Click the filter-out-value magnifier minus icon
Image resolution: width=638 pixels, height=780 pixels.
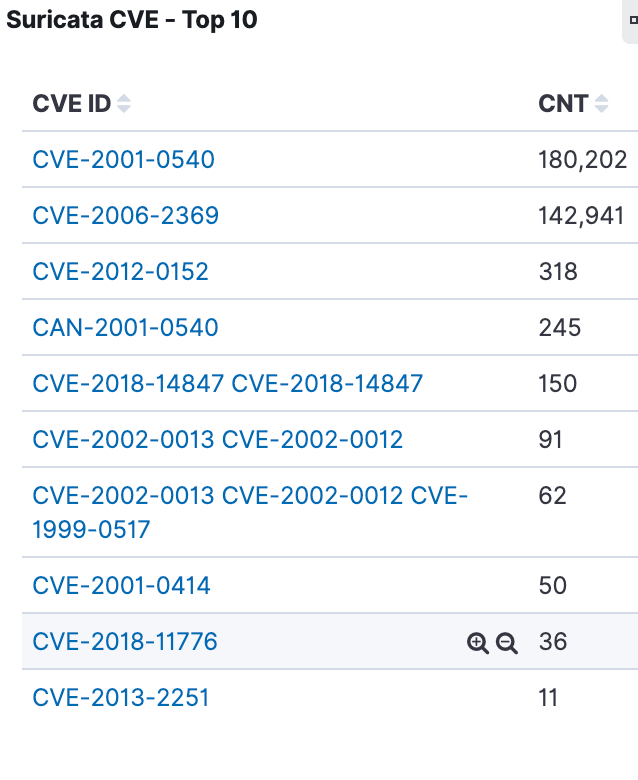pyautogui.click(x=507, y=643)
